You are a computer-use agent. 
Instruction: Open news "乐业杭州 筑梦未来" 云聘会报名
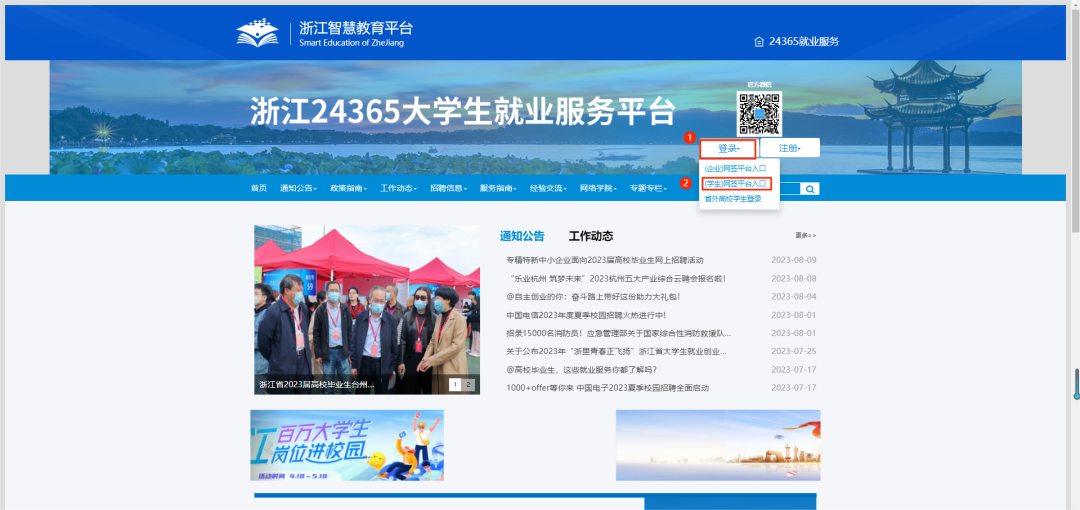pyautogui.click(x=616, y=278)
